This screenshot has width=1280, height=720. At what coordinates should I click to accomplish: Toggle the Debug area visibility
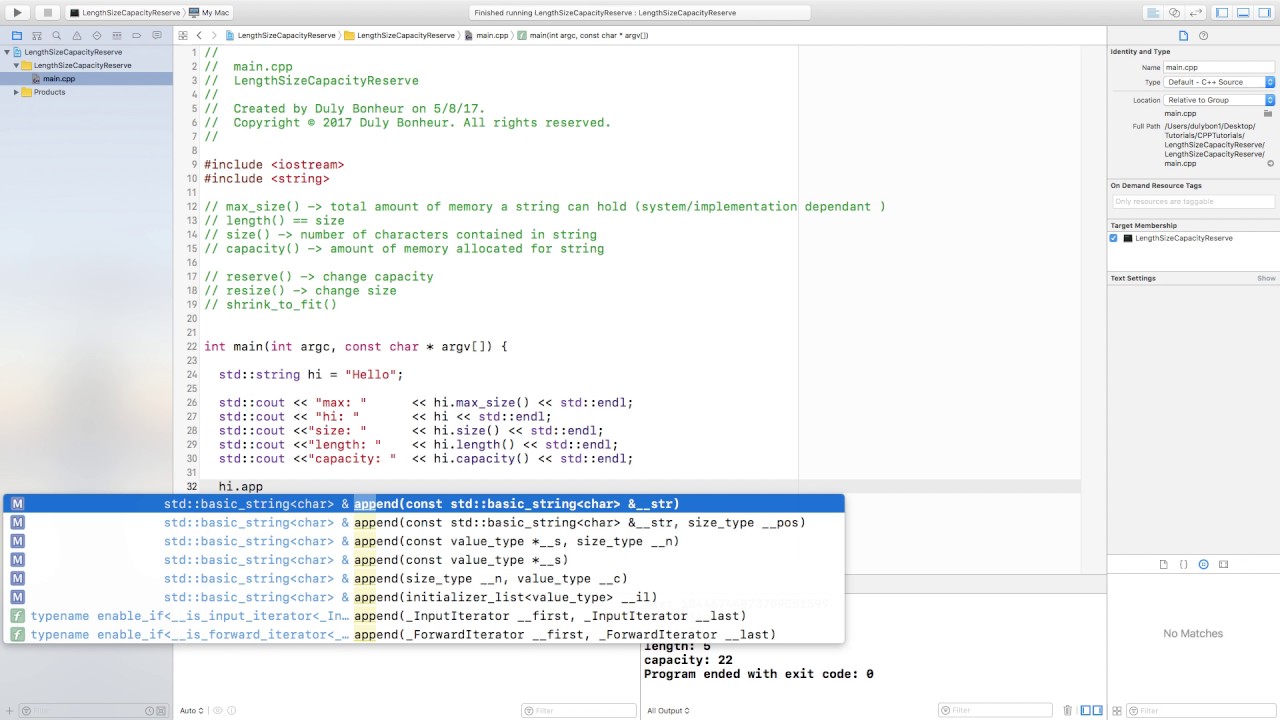tap(1243, 13)
